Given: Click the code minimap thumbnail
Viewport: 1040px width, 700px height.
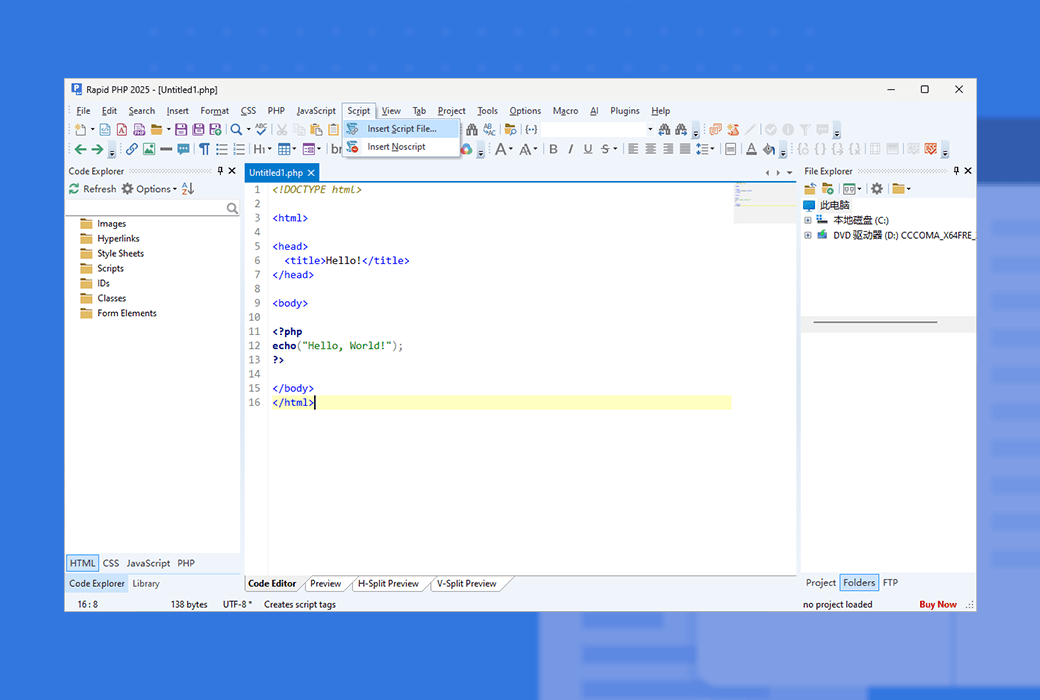Looking at the screenshot, I should pos(765,203).
